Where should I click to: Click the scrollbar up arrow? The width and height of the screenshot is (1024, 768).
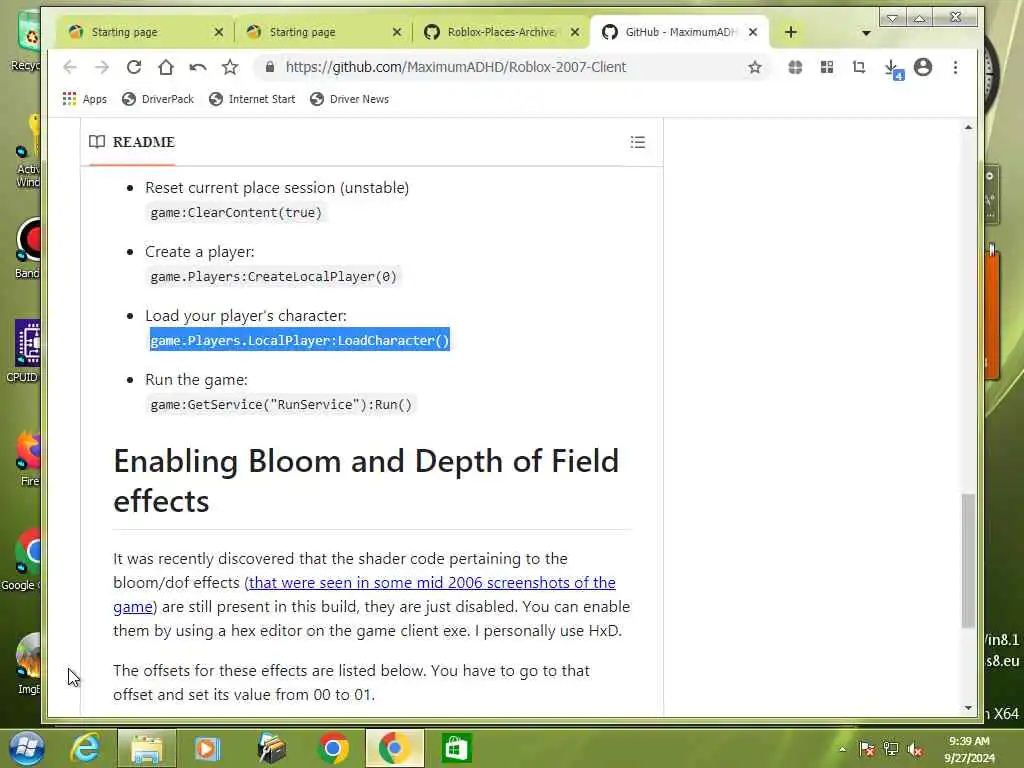click(968, 127)
